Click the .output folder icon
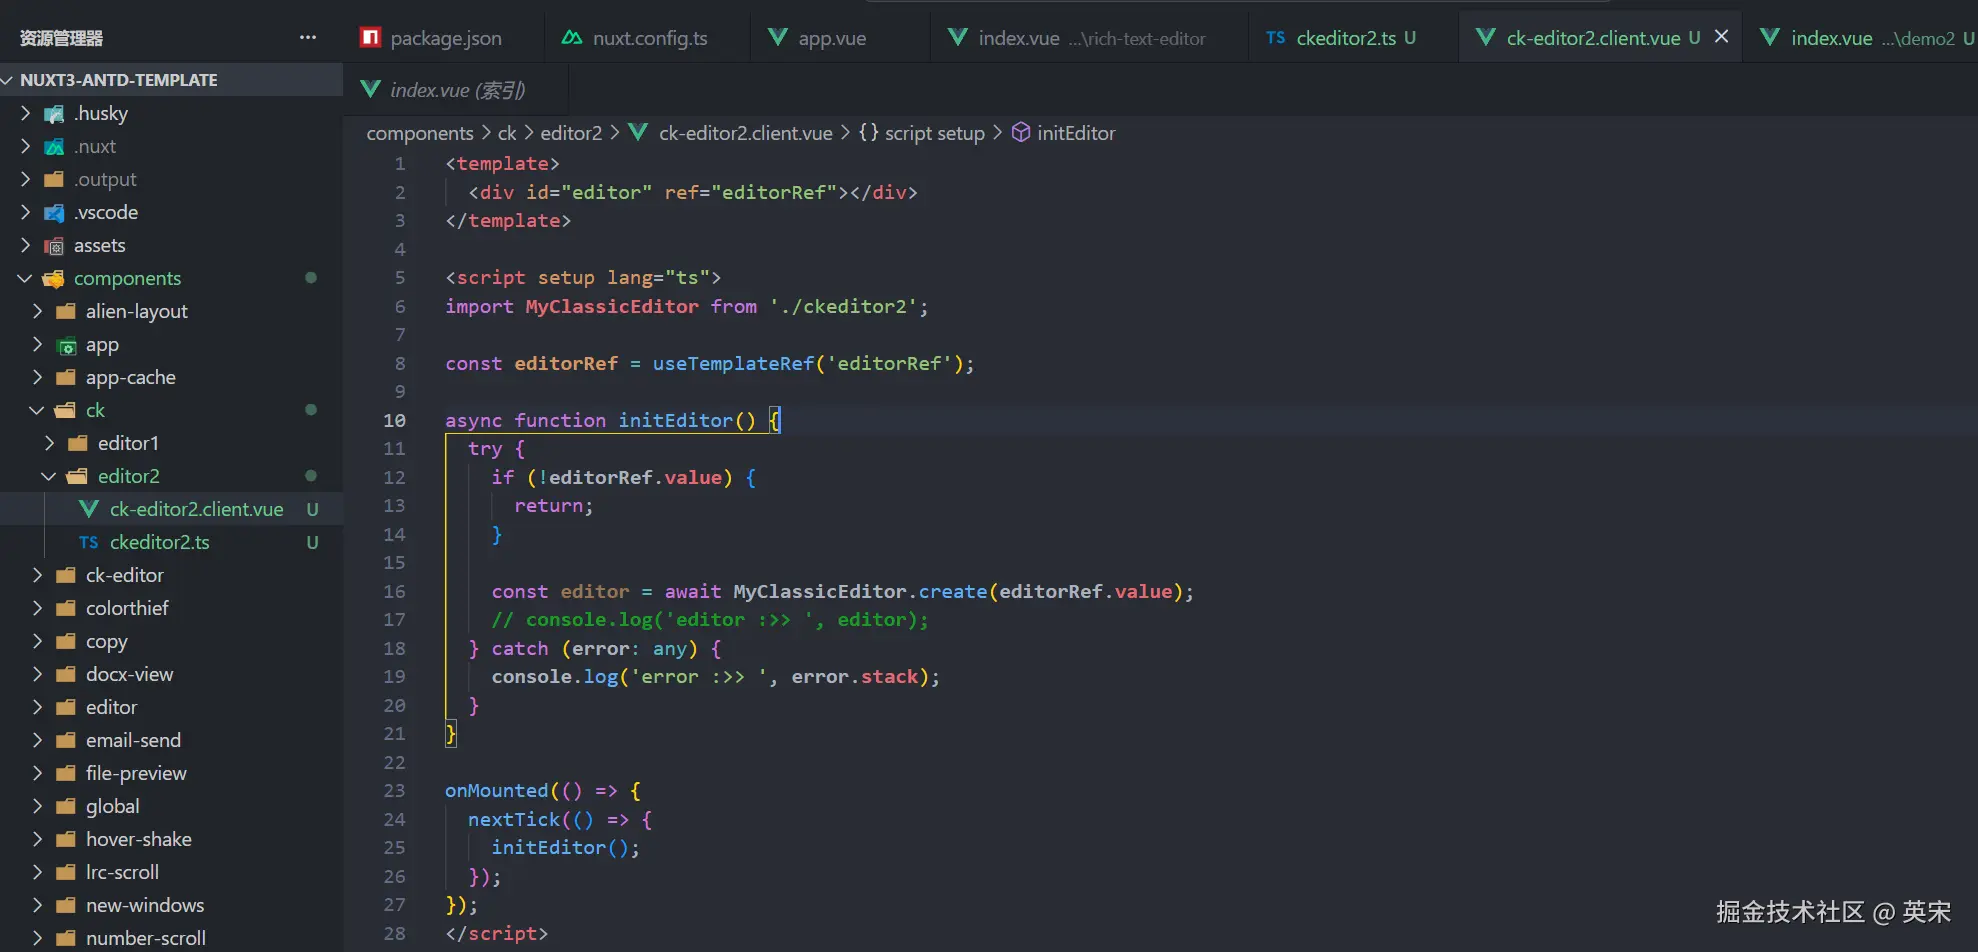This screenshot has height=952, width=1978. [x=54, y=180]
